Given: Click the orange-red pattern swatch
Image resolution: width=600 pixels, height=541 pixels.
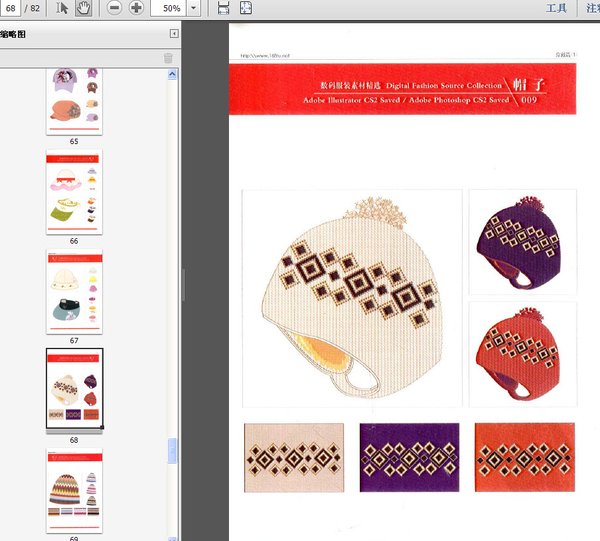Looking at the screenshot, I should (x=525, y=458).
